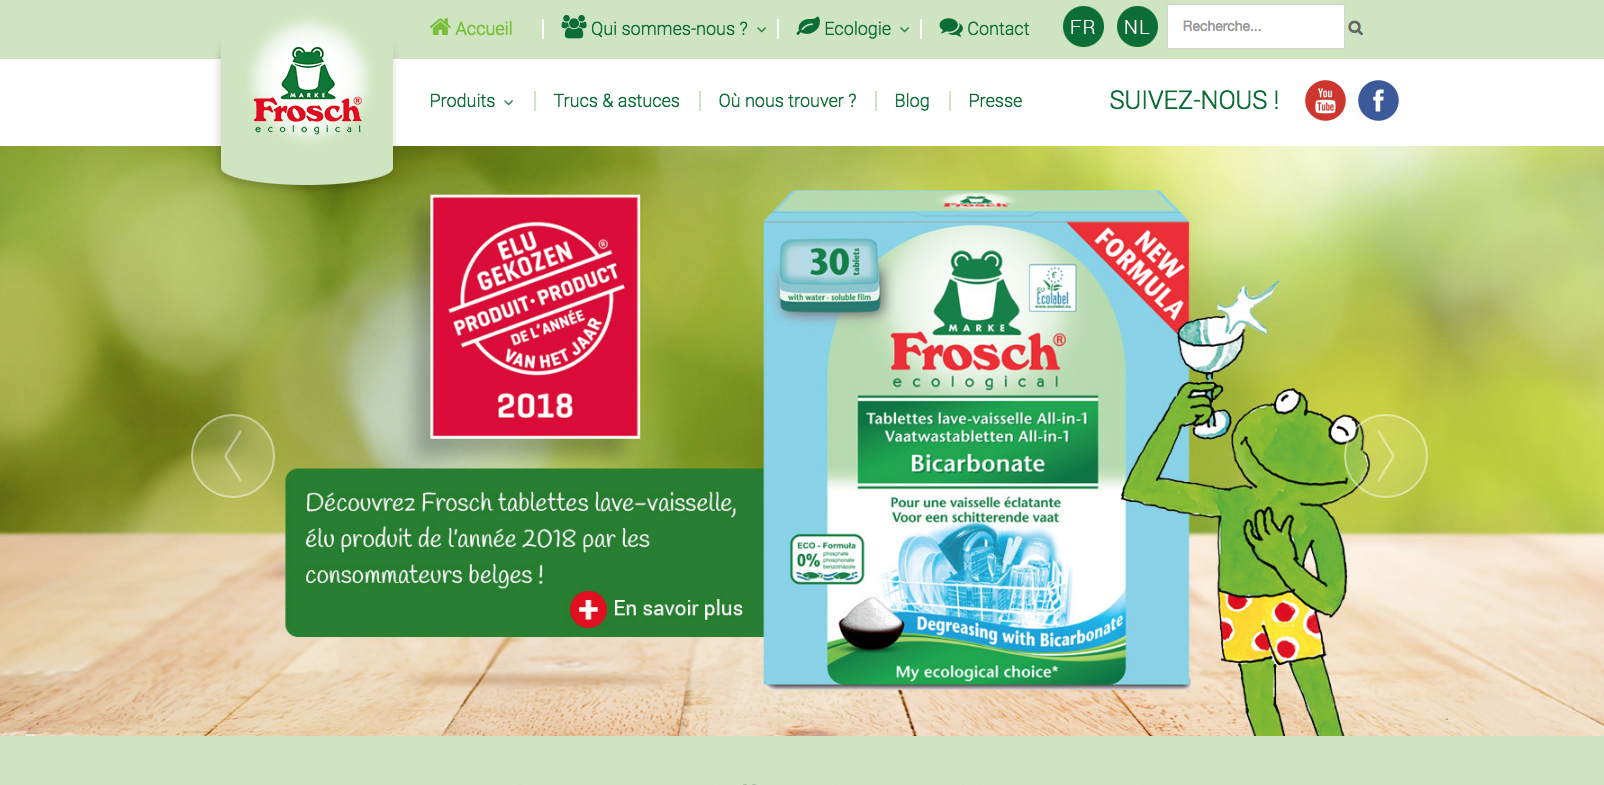1604x785 pixels.
Task: Open the Blog menu item
Action: [x=912, y=101]
